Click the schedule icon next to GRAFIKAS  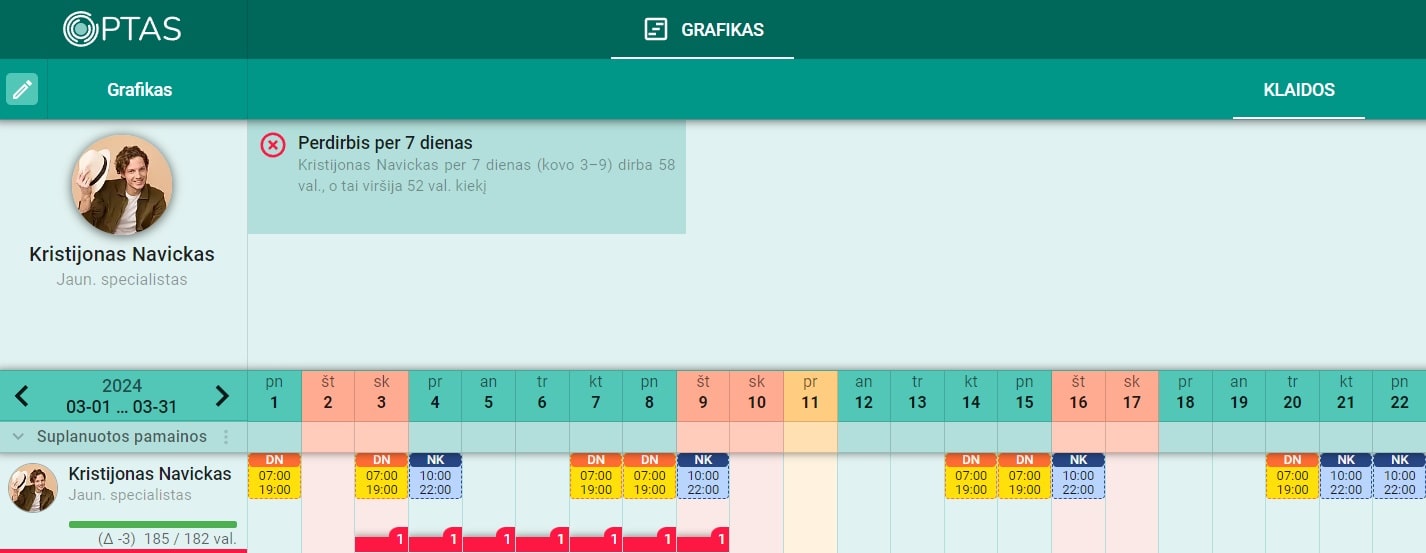click(x=655, y=29)
